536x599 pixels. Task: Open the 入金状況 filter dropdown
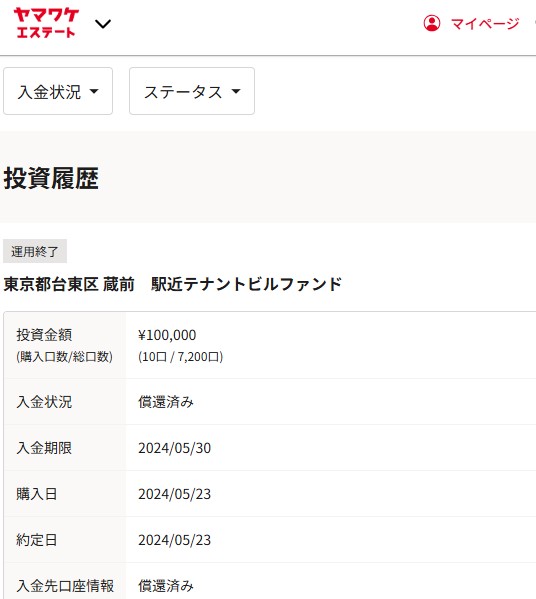58,91
